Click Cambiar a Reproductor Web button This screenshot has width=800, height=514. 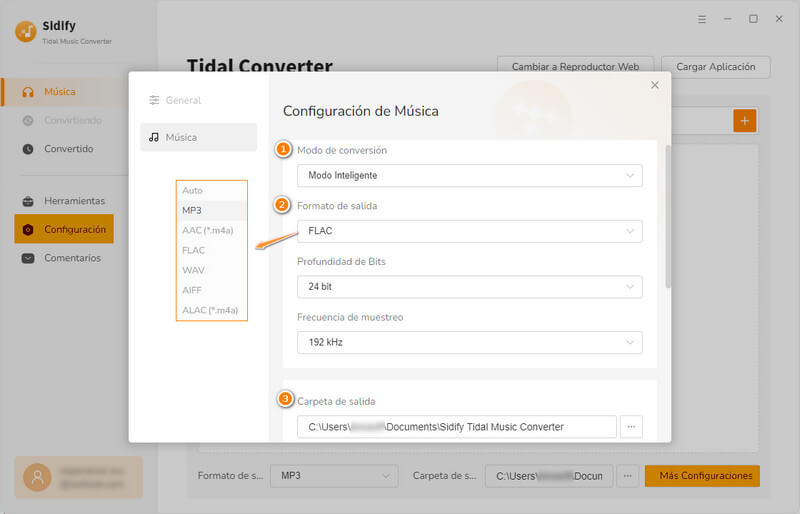[576, 67]
